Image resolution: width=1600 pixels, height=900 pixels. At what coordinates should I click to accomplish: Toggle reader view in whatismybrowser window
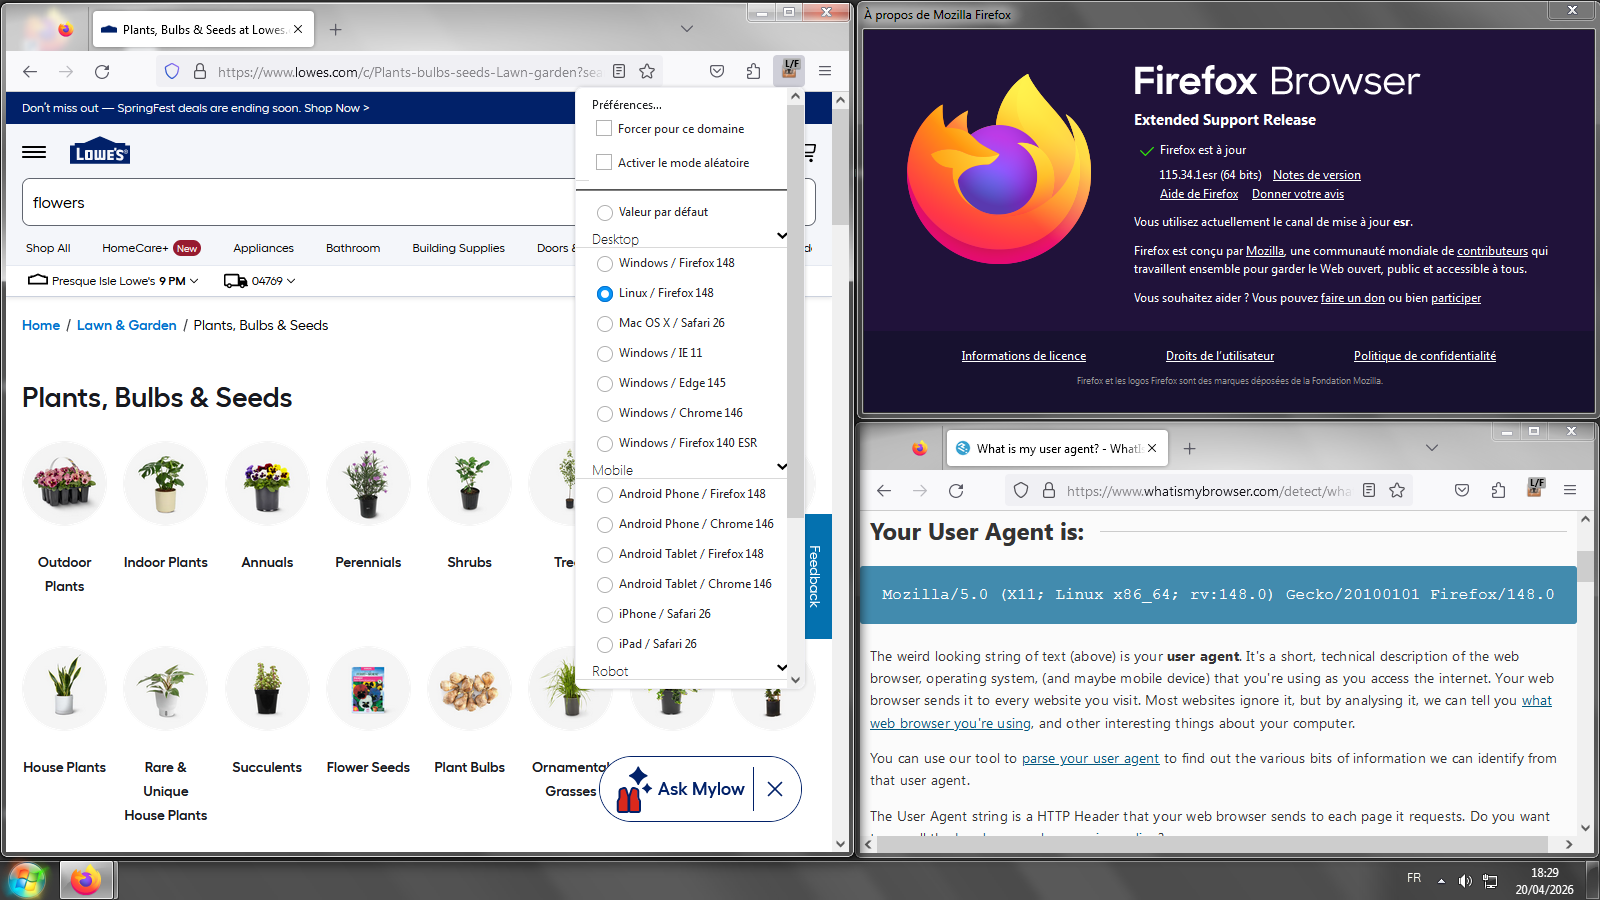click(1369, 491)
